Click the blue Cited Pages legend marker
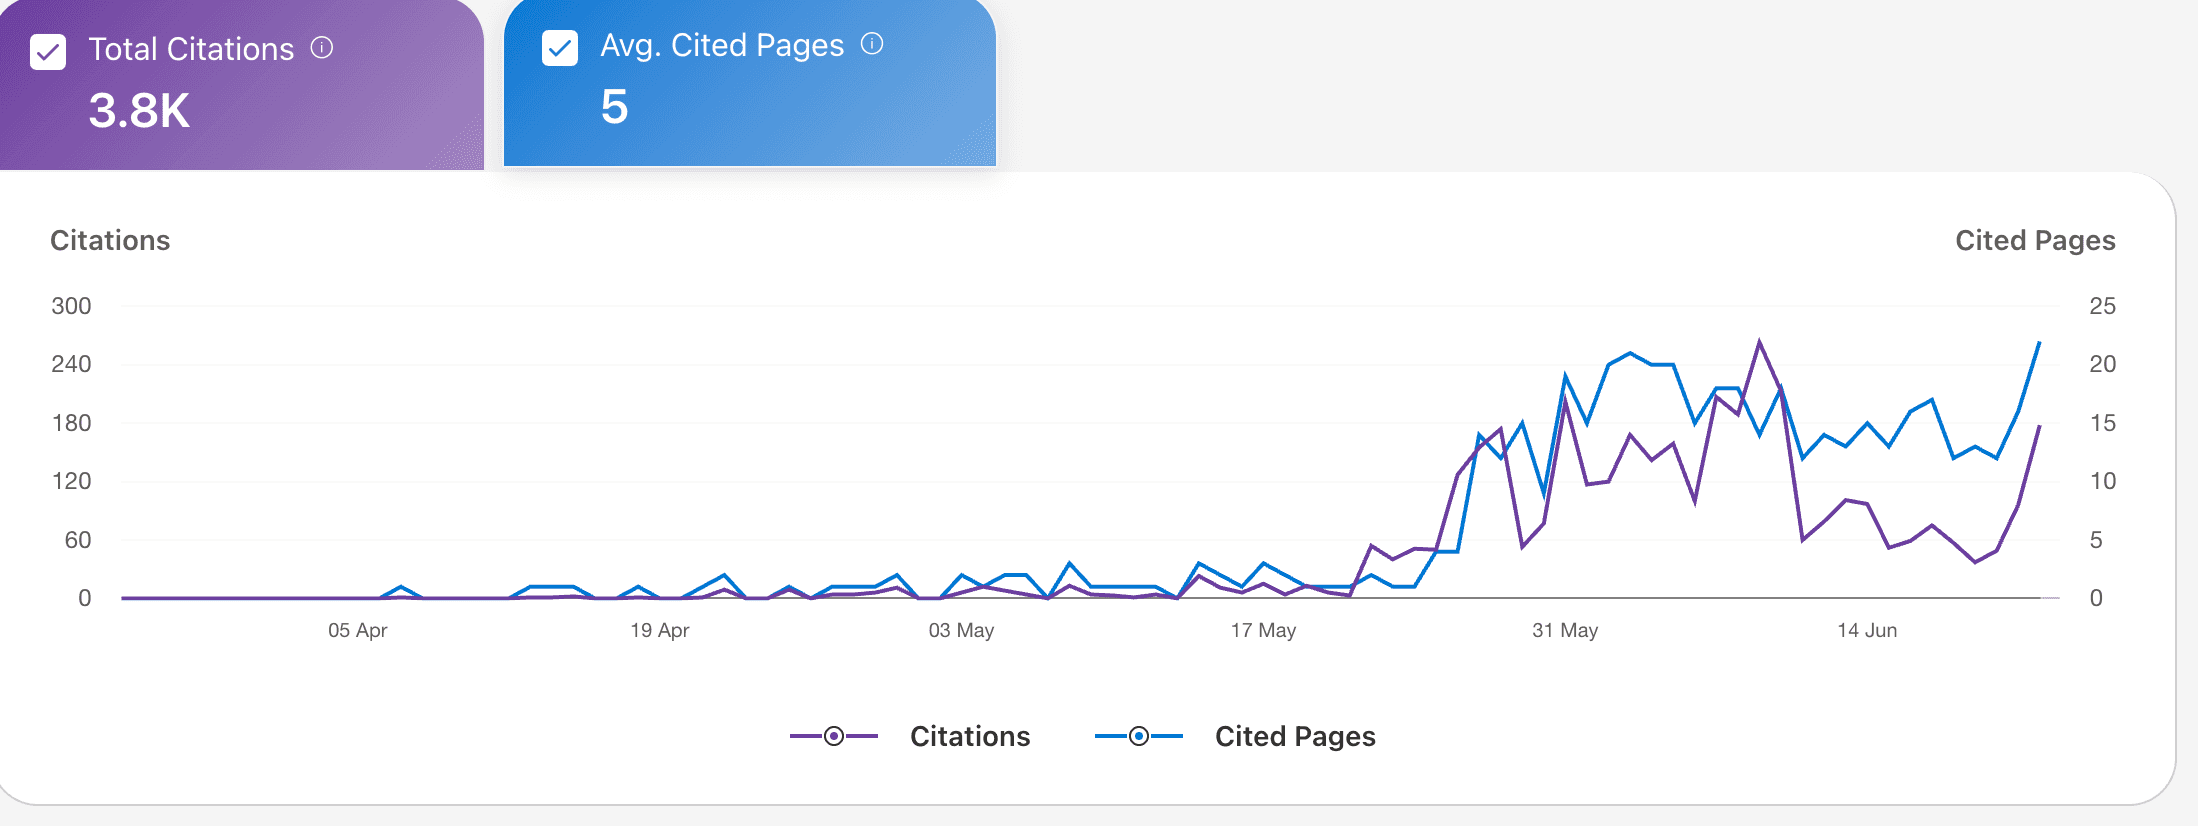Screen dimensions: 2198x826 1139,737
